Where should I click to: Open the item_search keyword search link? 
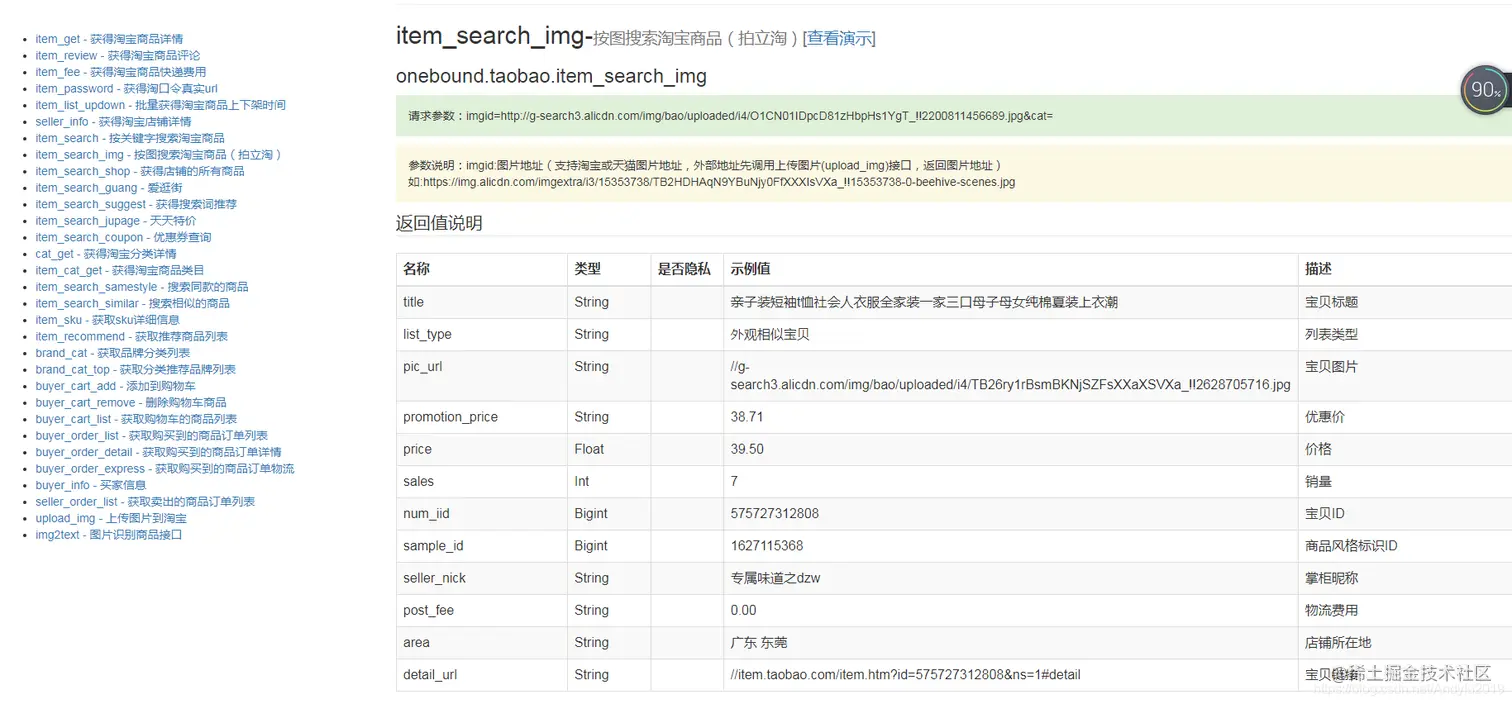[x=130, y=138]
